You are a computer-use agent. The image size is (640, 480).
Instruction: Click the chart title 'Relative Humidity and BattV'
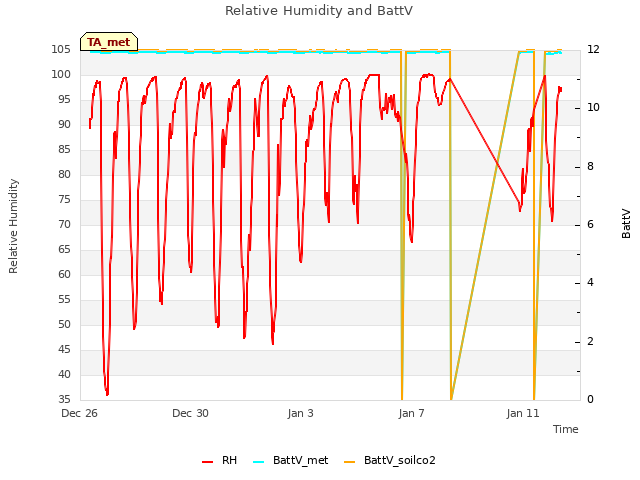click(x=319, y=11)
